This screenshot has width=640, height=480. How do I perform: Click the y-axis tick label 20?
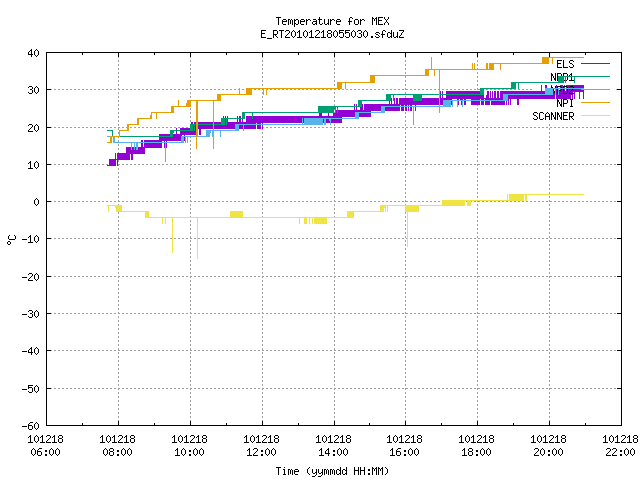coord(33,128)
